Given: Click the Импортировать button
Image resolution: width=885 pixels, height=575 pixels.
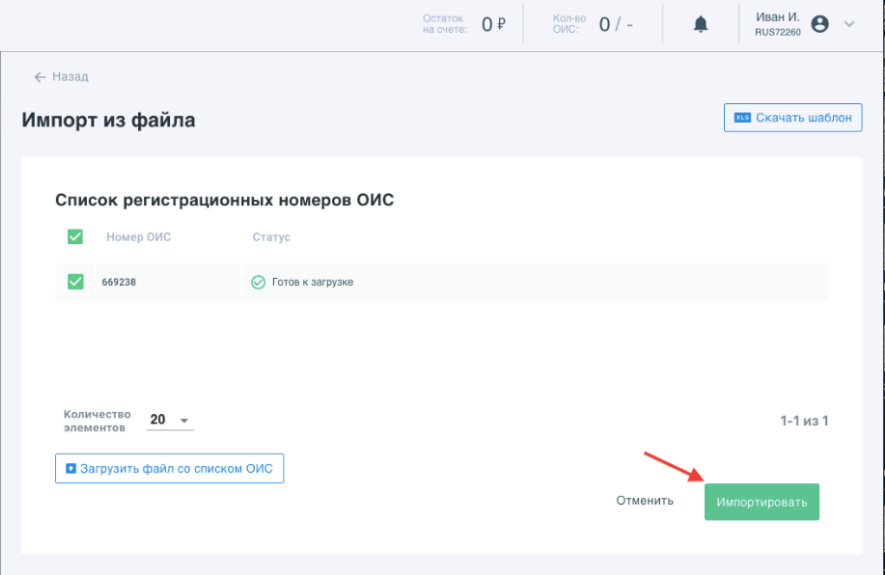Looking at the screenshot, I should (x=761, y=502).
